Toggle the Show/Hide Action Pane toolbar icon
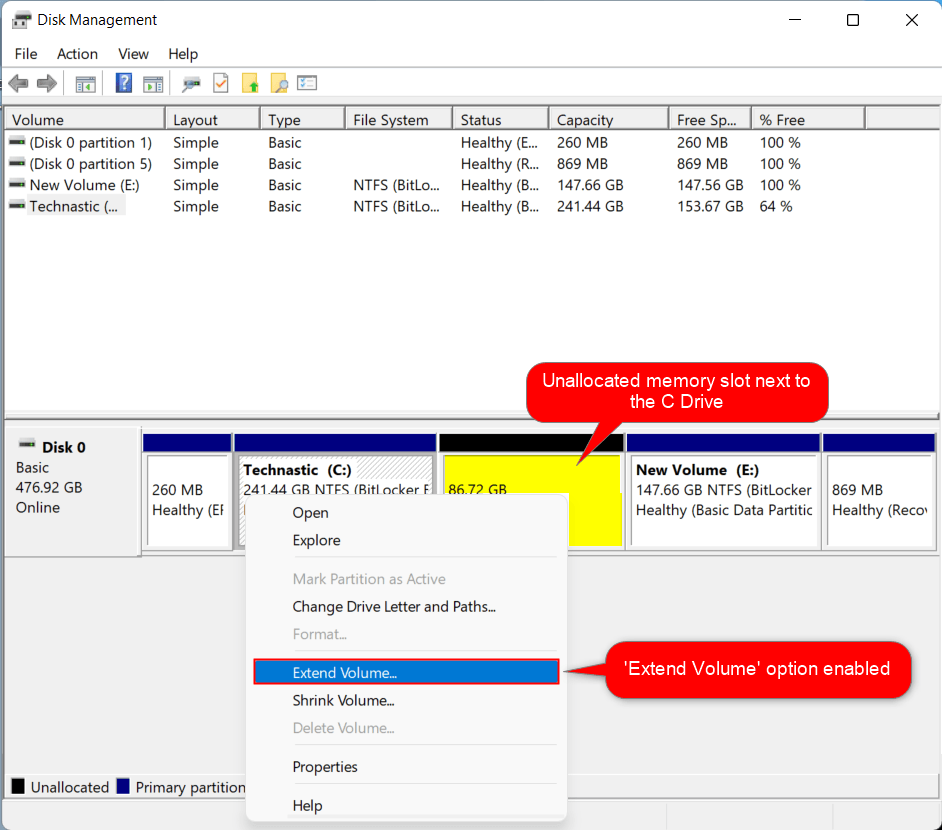The width and height of the screenshot is (942, 830). coord(153,83)
